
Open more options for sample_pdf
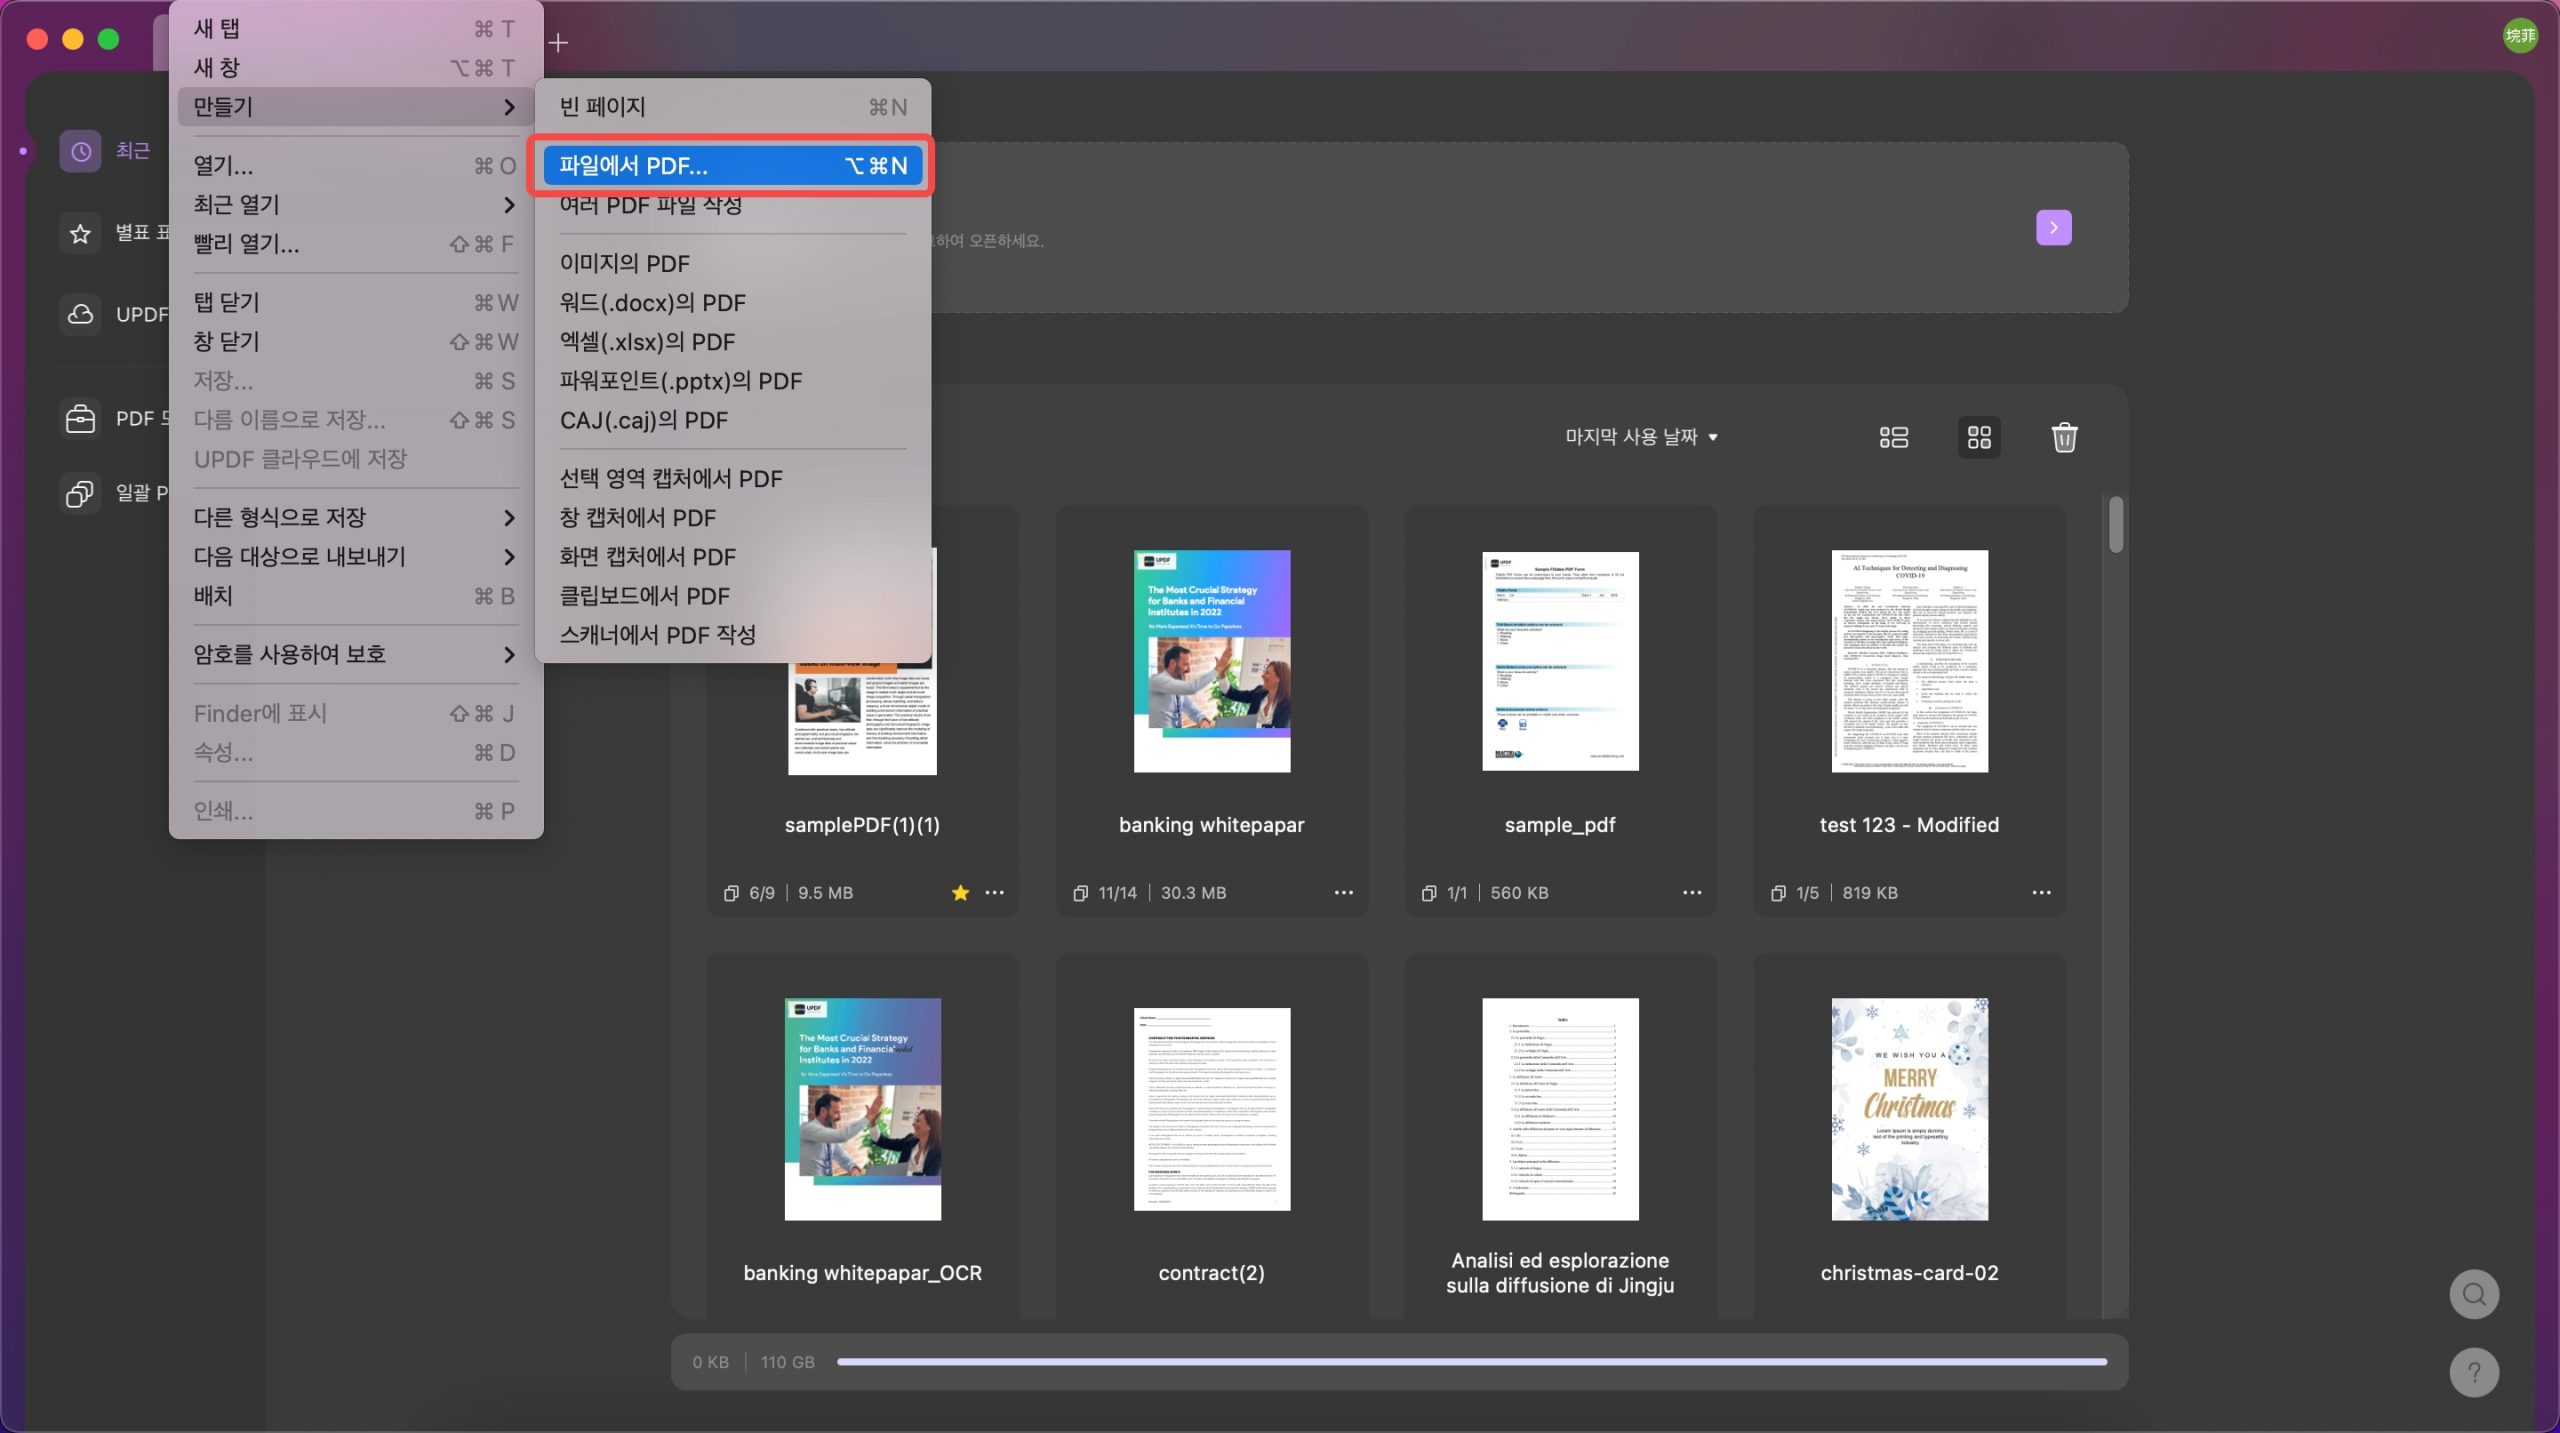tap(1692, 893)
